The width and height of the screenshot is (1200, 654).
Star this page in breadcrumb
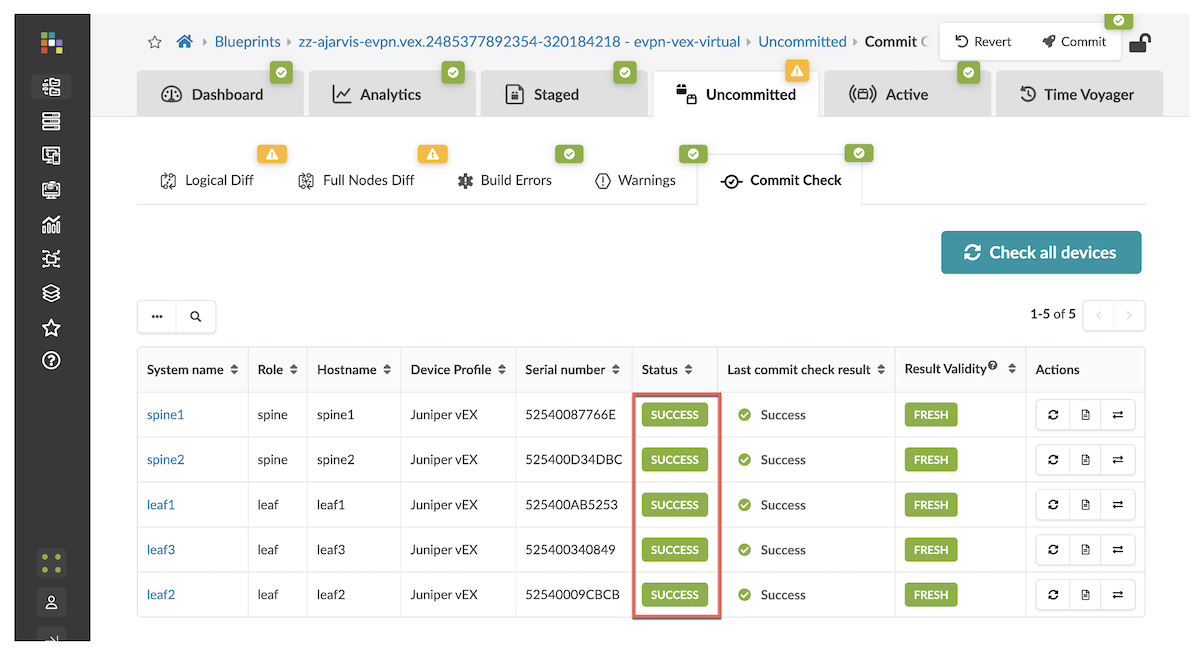tap(155, 42)
